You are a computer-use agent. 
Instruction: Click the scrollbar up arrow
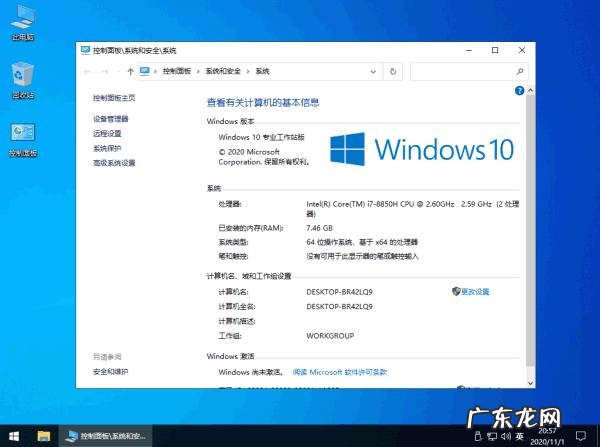[x=530, y=91]
